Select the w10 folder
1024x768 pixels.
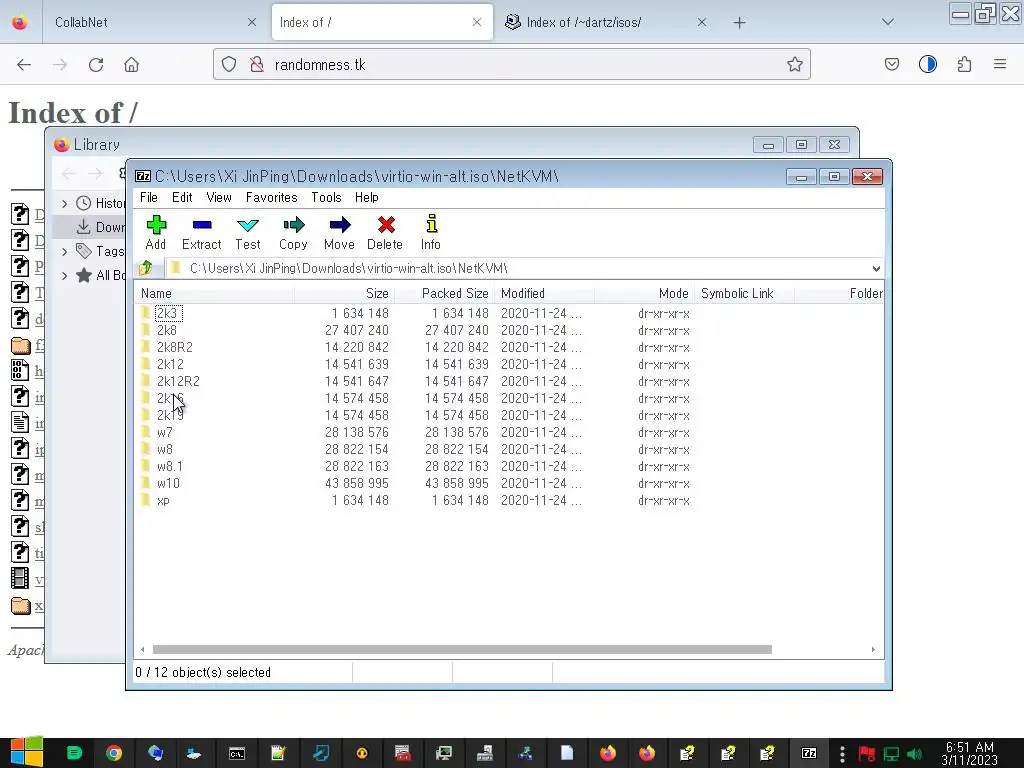coord(168,483)
